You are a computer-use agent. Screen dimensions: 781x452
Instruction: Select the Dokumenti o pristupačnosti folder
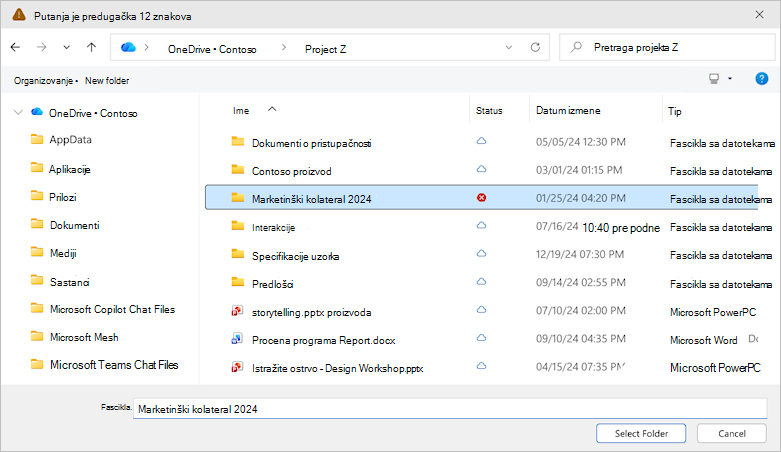point(311,144)
